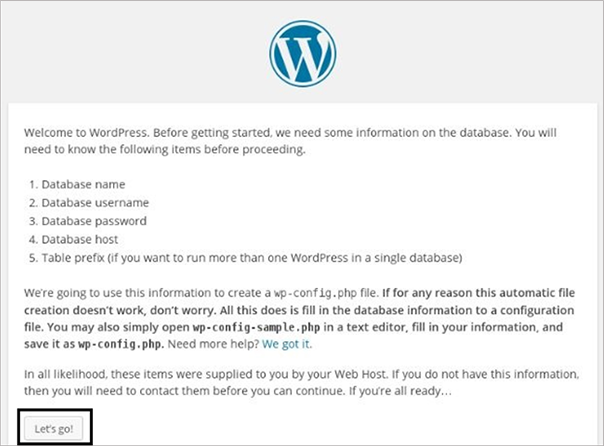Click the bold 'save it as wp-config.php' text
Screen dimensions: 604x446
click(x=94, y=344)
